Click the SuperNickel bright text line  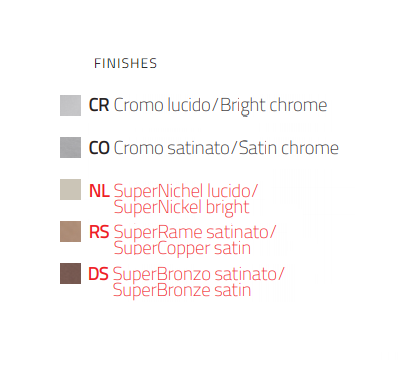(181, 207)
